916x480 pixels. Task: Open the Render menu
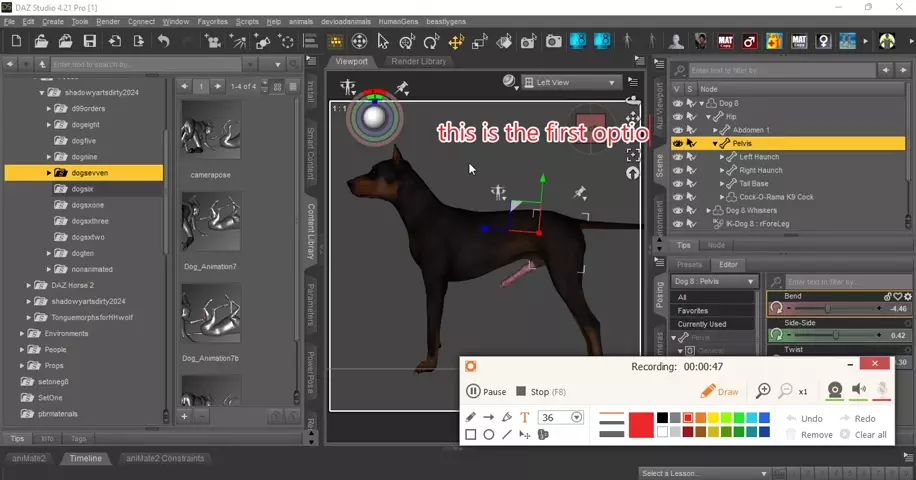click(107, 21)
